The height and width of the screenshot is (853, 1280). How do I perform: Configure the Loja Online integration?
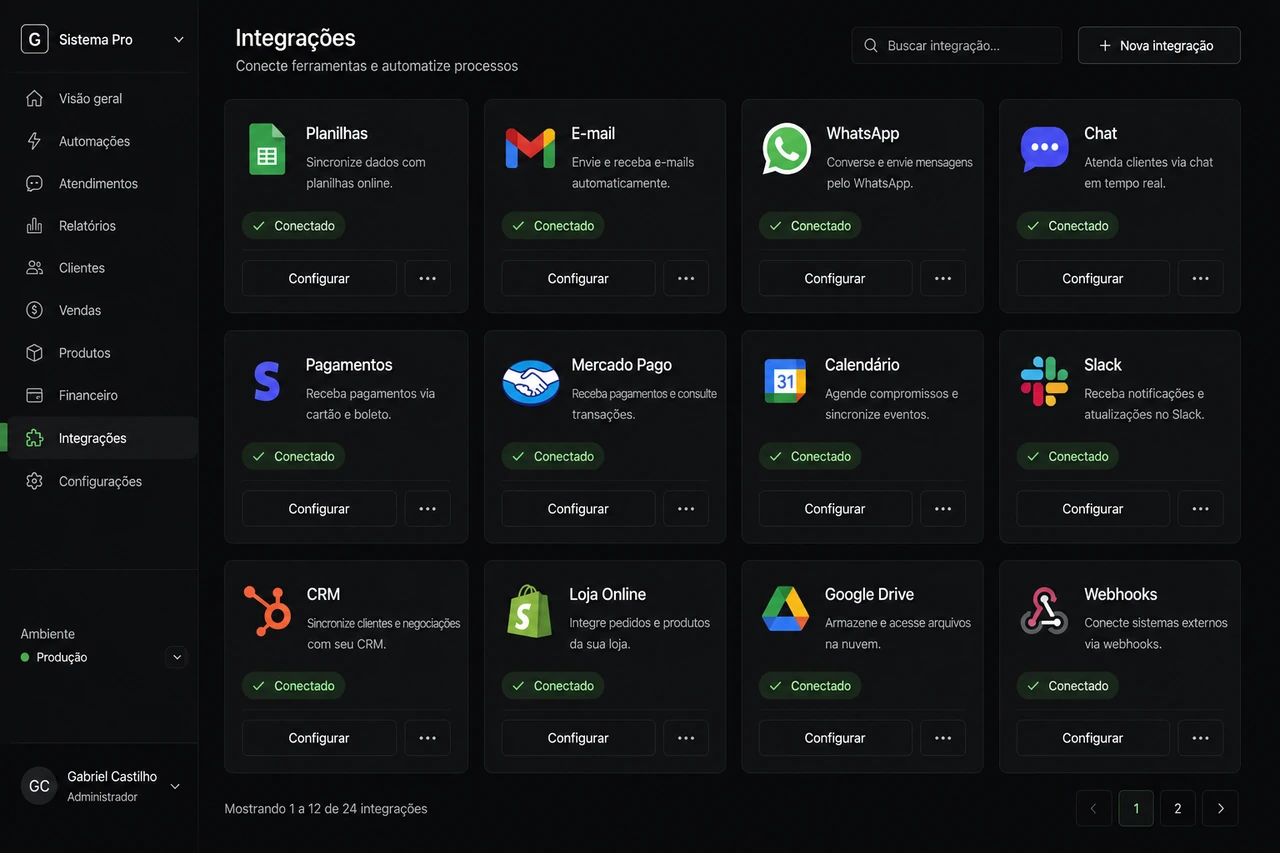click(578, 738)
